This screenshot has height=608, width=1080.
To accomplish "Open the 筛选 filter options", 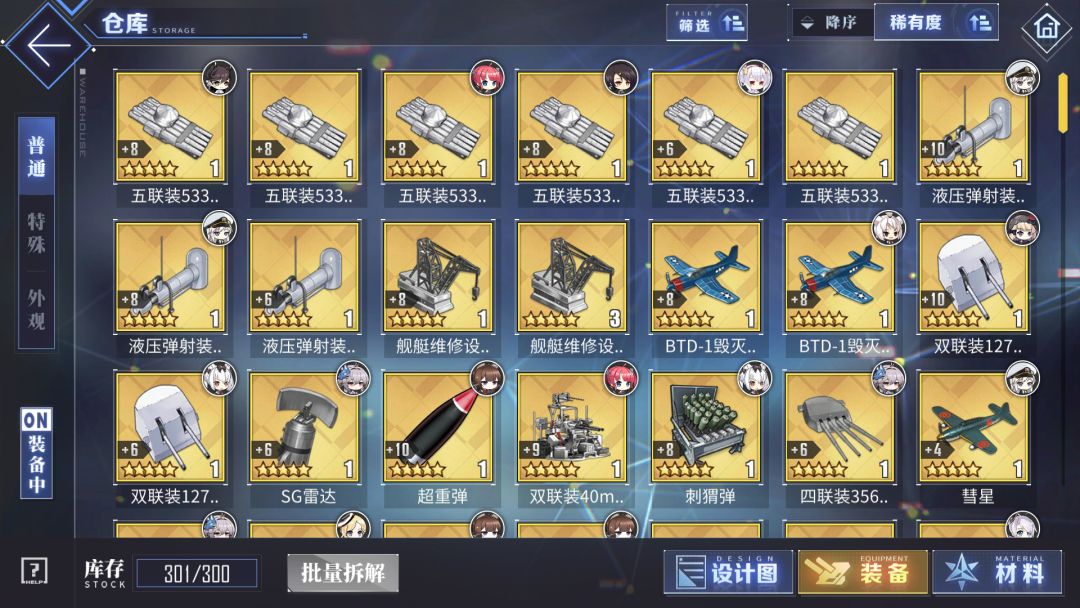I will 707,23.
